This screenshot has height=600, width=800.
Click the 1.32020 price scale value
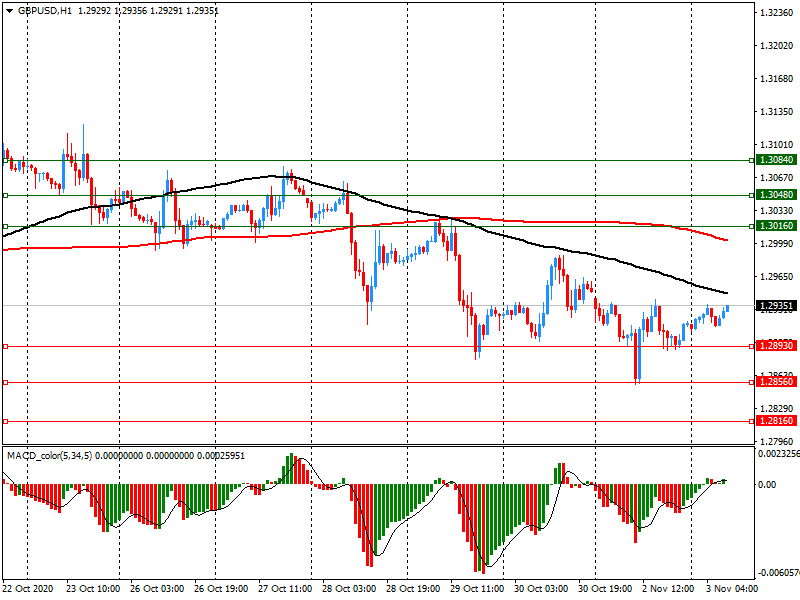[x=777, y=46]
